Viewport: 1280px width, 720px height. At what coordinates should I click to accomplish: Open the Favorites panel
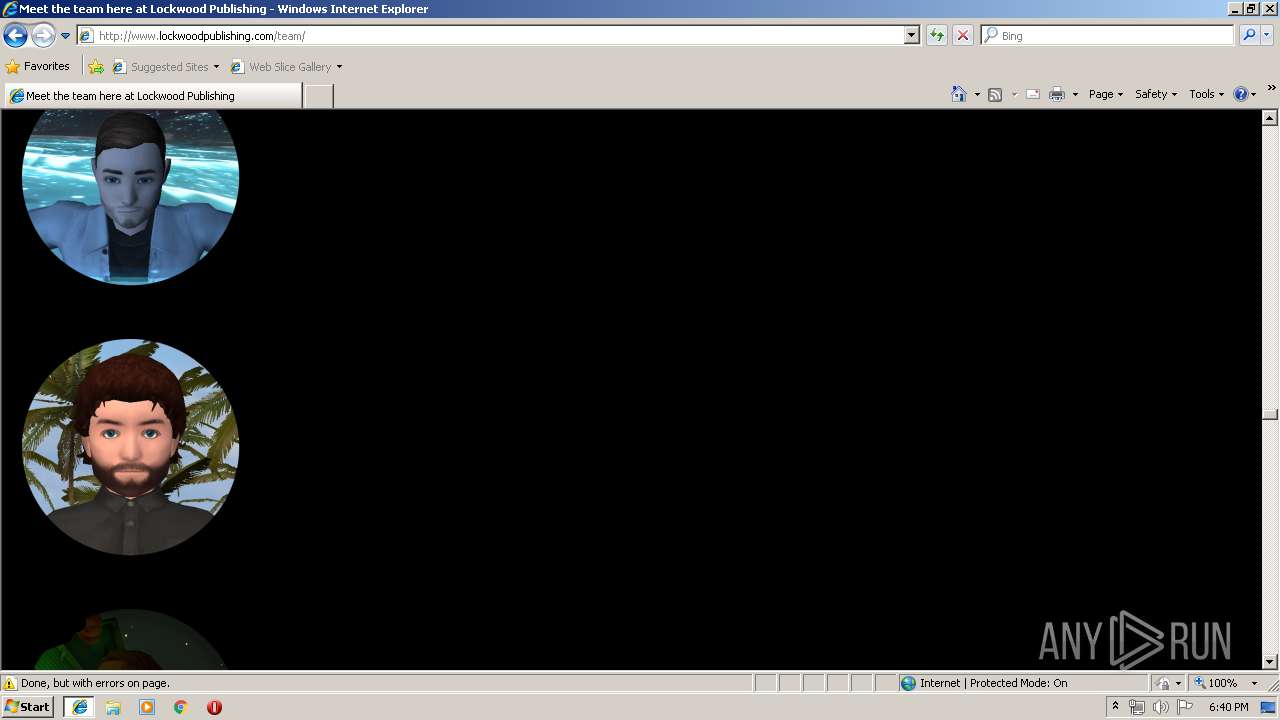point(38,67)
